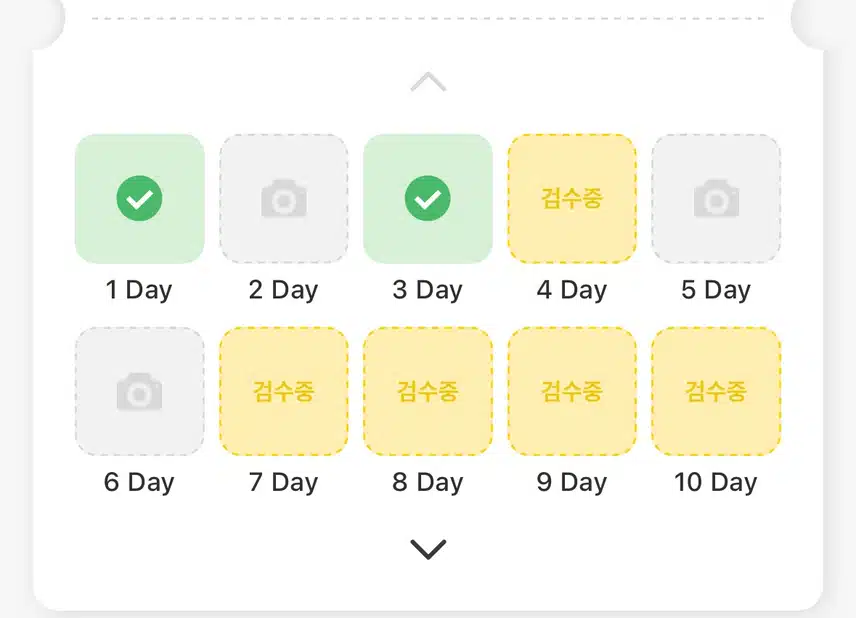The image size is (856, 618).
Task: Click the "10 Day" label
Action: pos(716,483)
